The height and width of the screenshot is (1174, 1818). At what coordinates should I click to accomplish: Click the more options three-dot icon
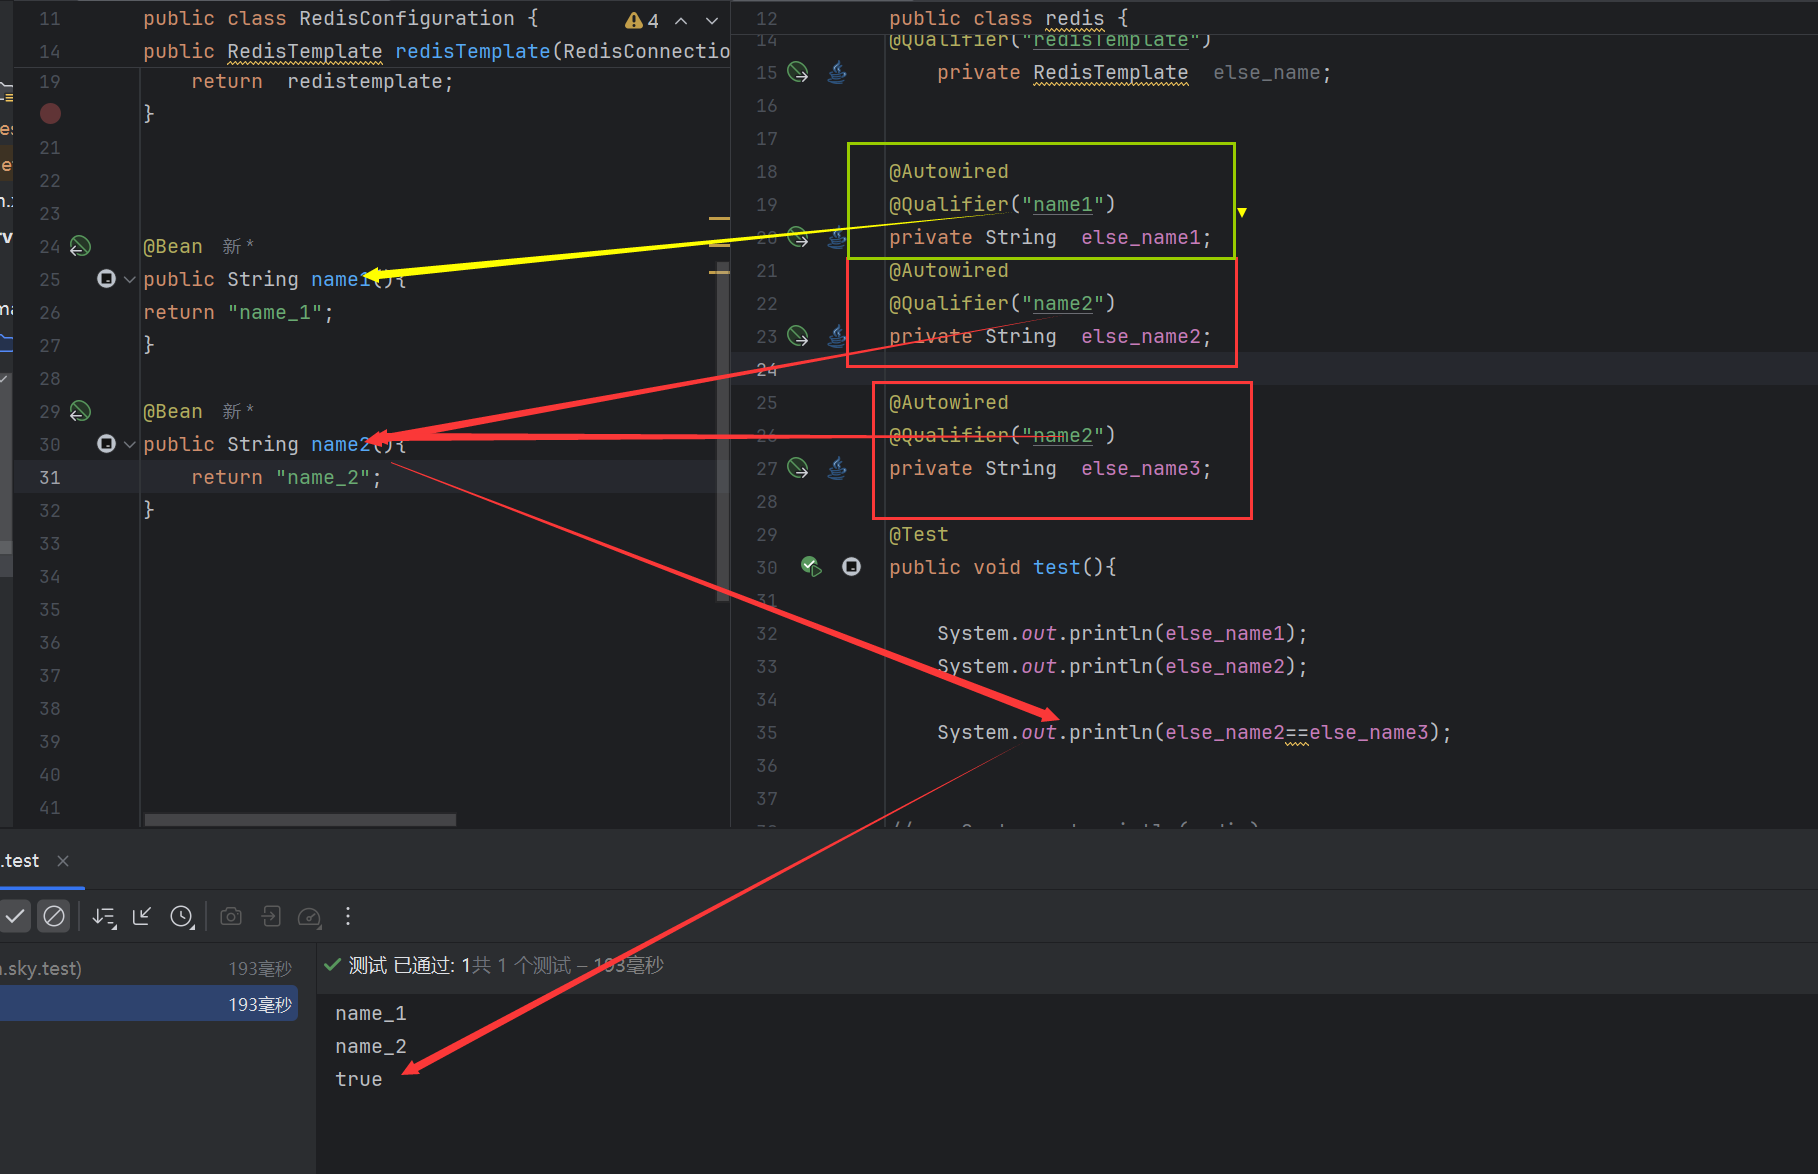348,916
